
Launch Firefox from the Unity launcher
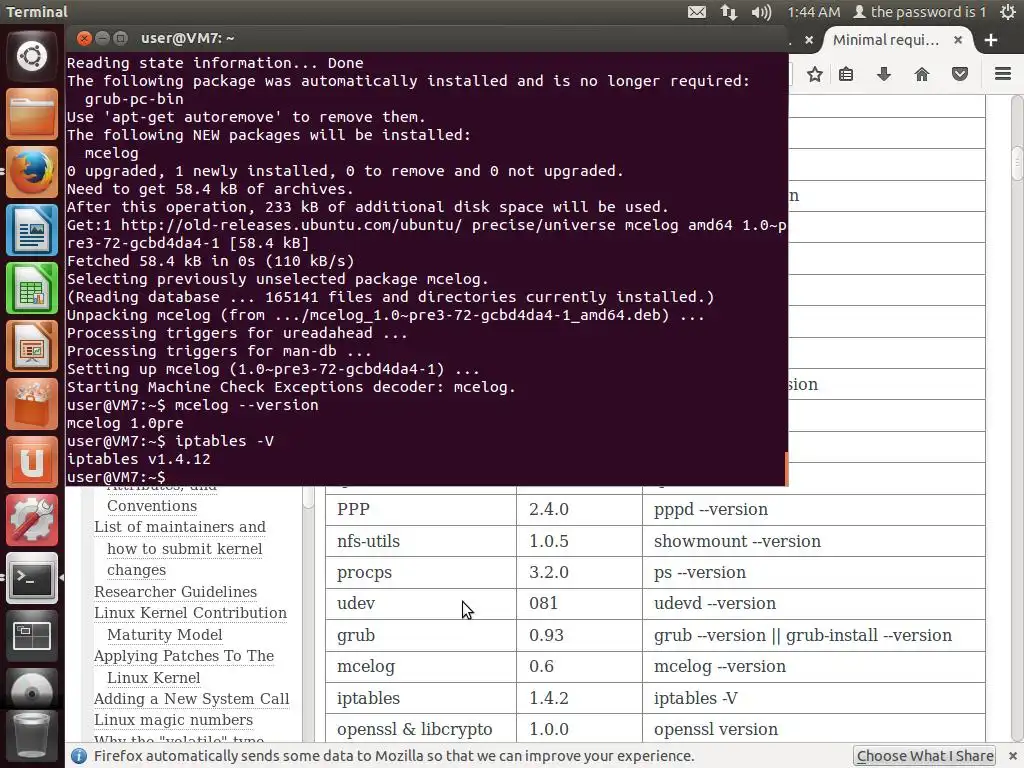tap(32, 172)
